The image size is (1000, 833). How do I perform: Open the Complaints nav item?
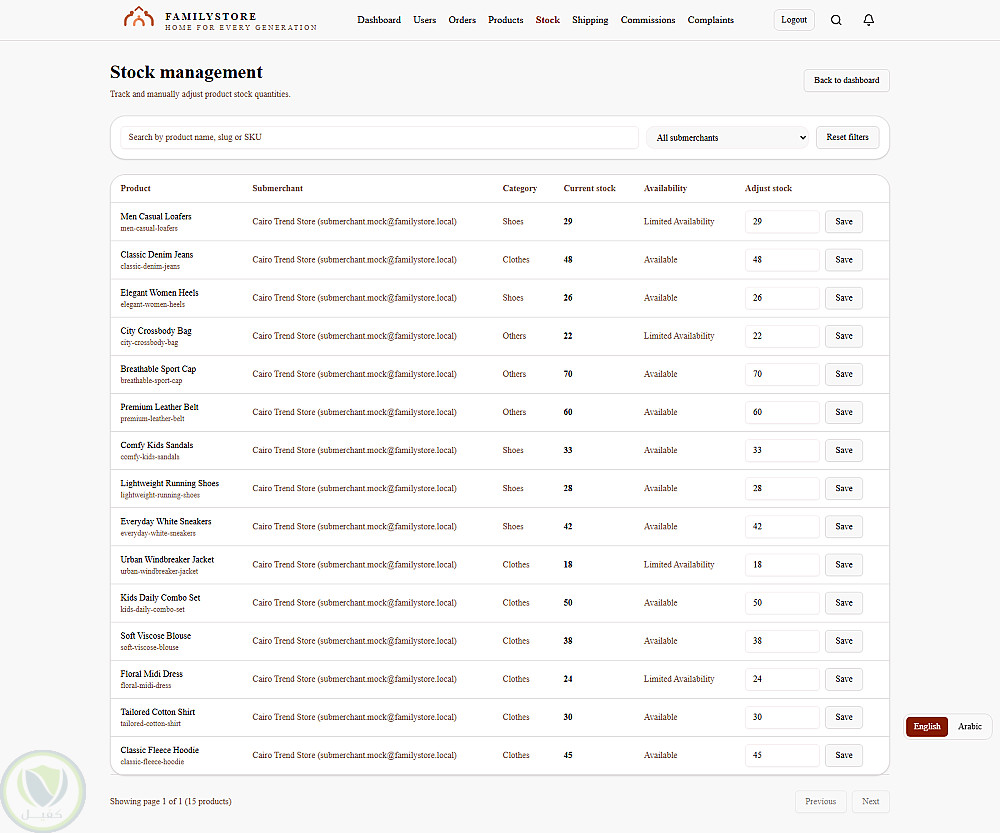tap(710, 20)
